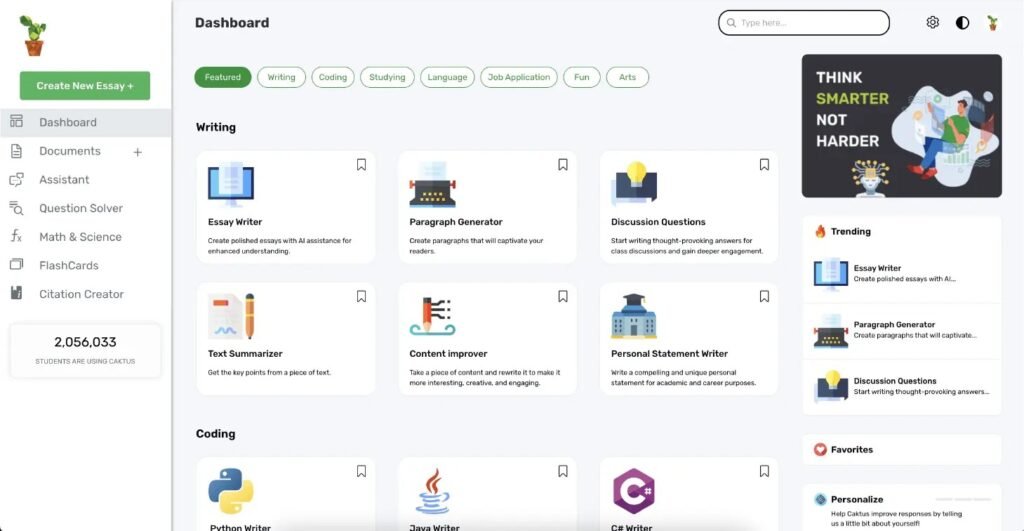Toggle dark mode contrast icon
This screenshot has width=1024, height=531.
pyautogui.click(x=962, y=22)
